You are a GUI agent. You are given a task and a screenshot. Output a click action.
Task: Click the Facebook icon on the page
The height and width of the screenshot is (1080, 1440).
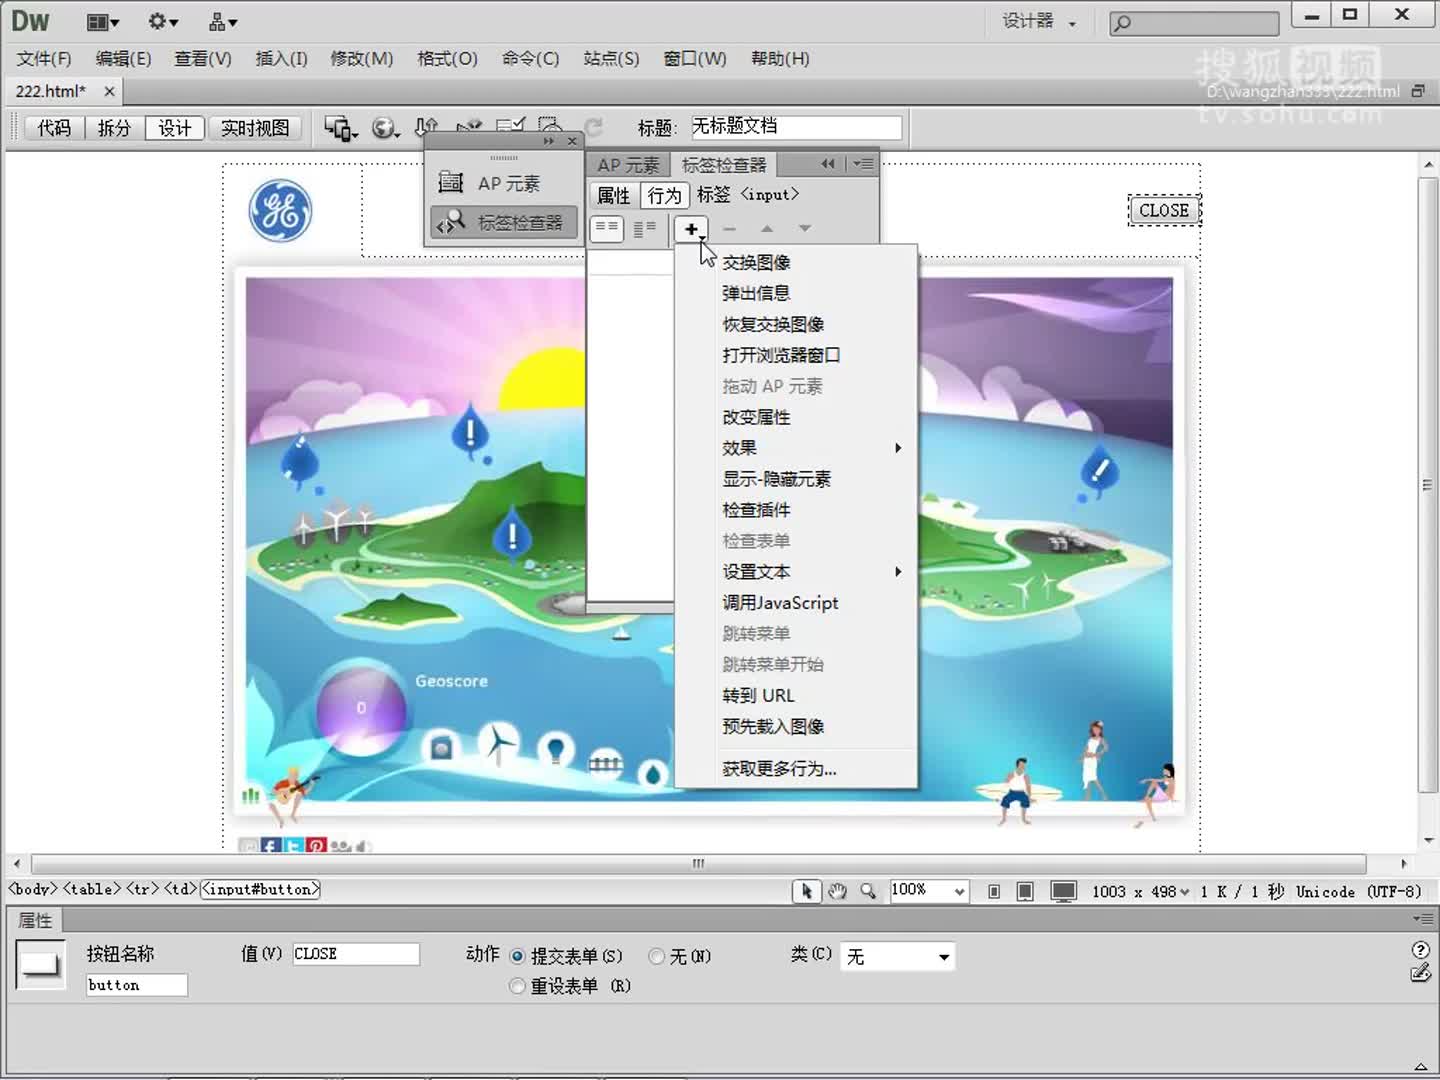point(271,846)
